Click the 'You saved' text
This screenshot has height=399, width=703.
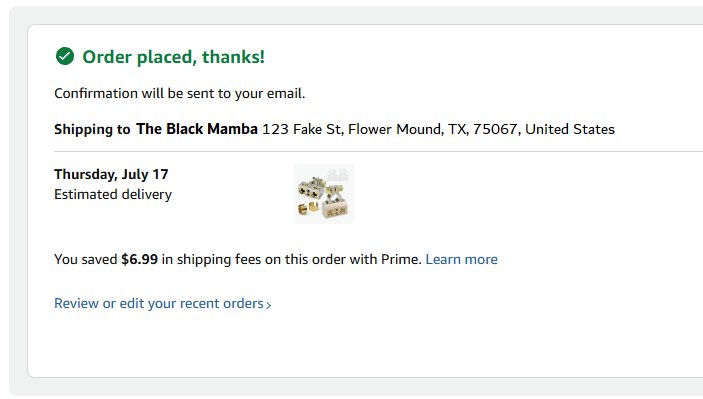86,259
